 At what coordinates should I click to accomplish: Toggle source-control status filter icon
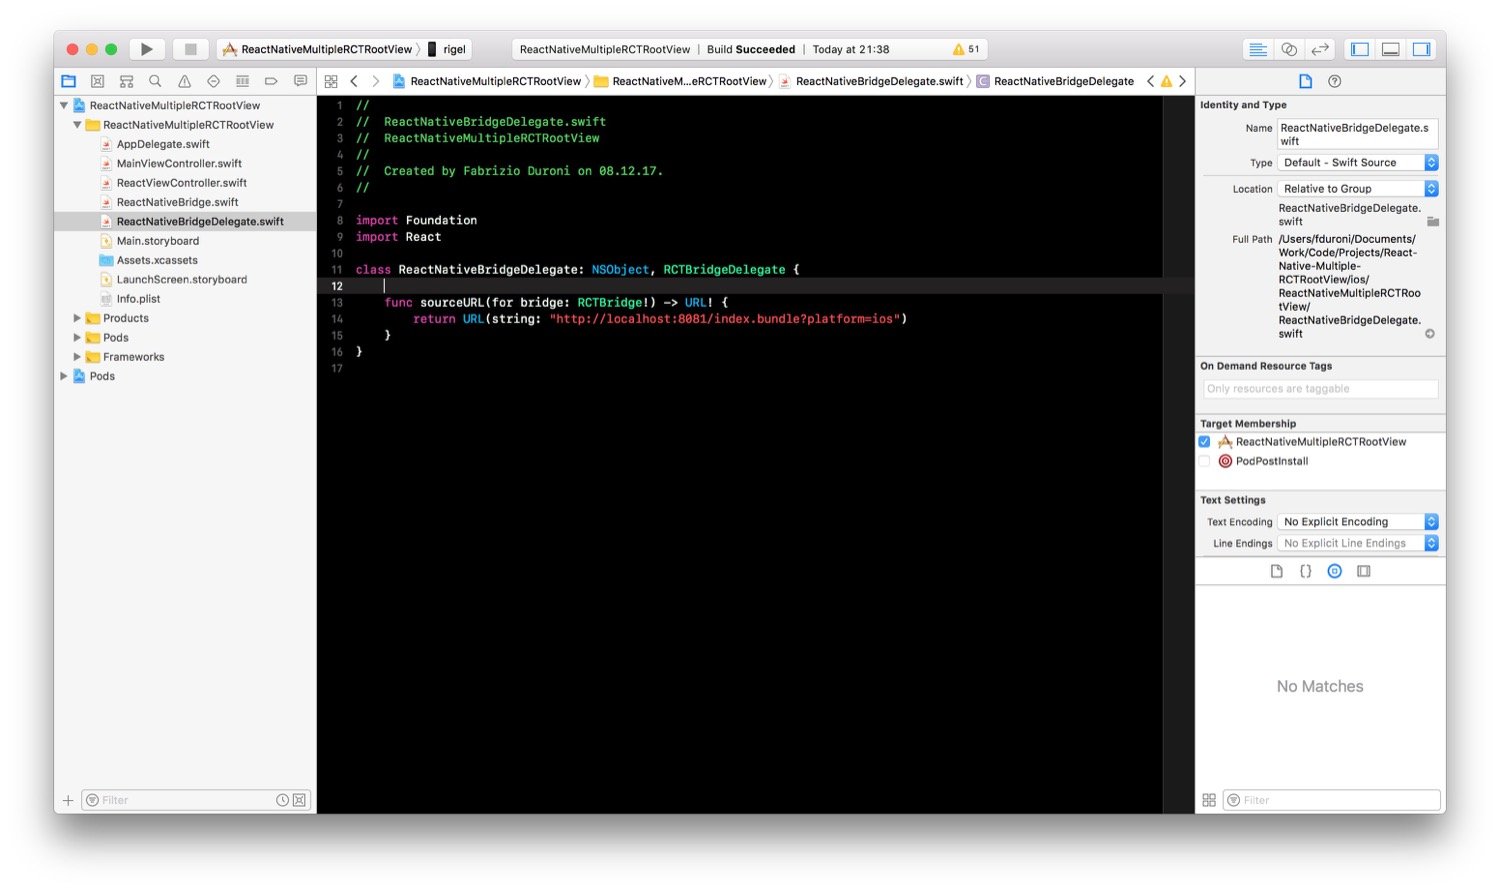pos(299,800)
